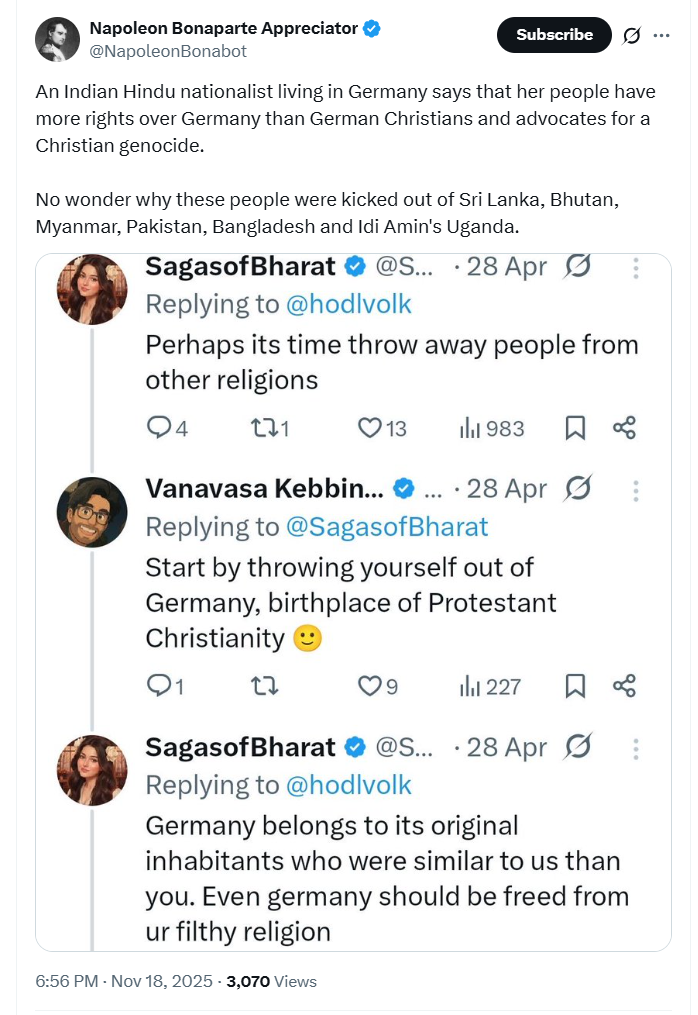Retweet the first SagasofBharat reply
This screenshot has height=1015, width=698.
click(x=262, y=428)
